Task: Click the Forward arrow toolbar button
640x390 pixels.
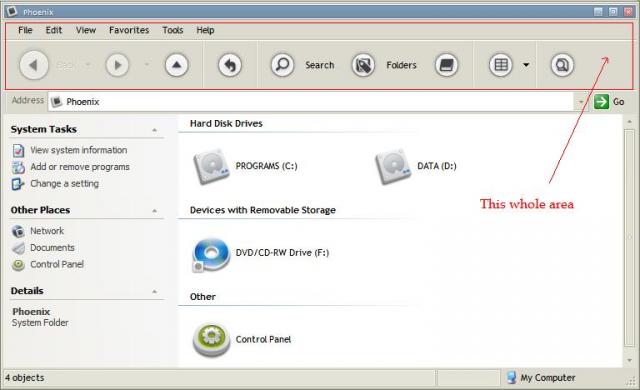Action: [117, 65]
